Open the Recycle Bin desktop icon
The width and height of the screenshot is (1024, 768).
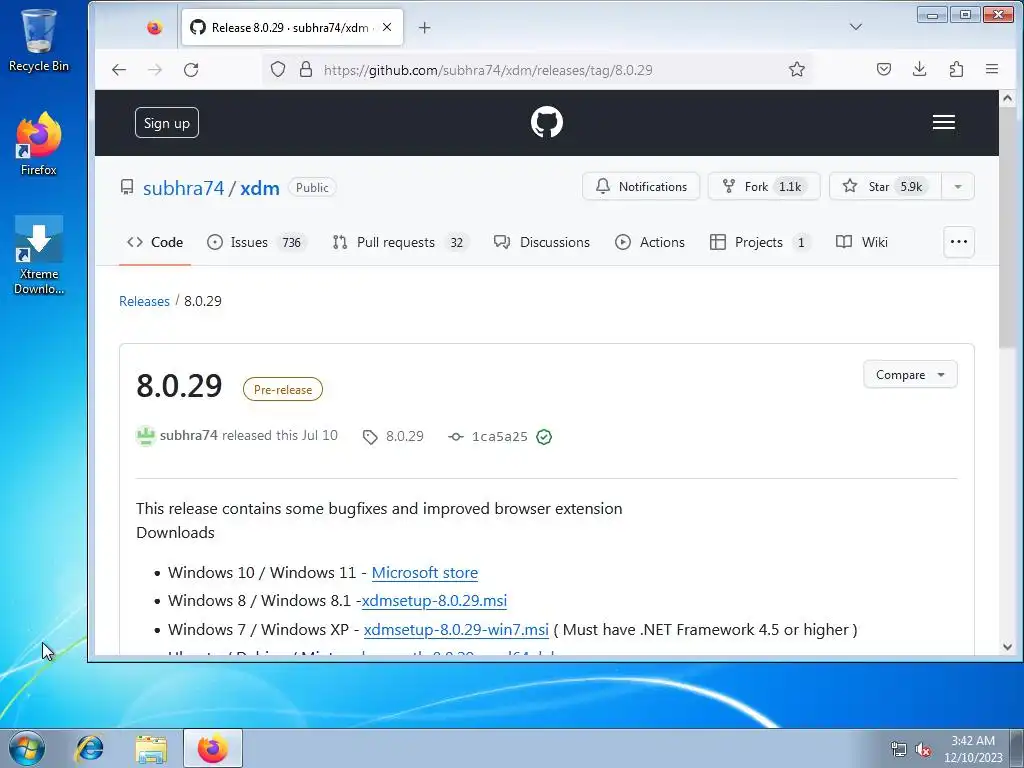coord(39,40)
